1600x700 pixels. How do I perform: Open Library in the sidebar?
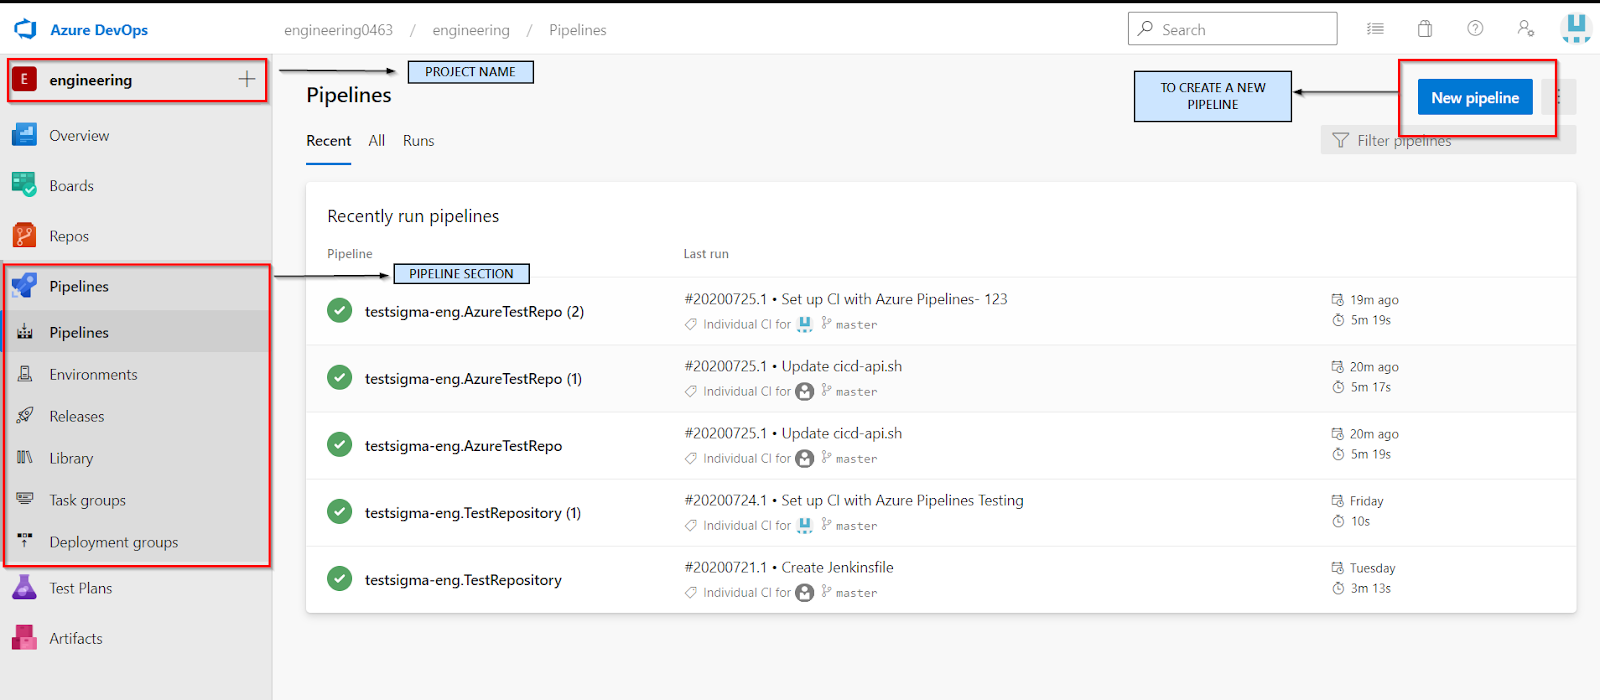[71, 458]
